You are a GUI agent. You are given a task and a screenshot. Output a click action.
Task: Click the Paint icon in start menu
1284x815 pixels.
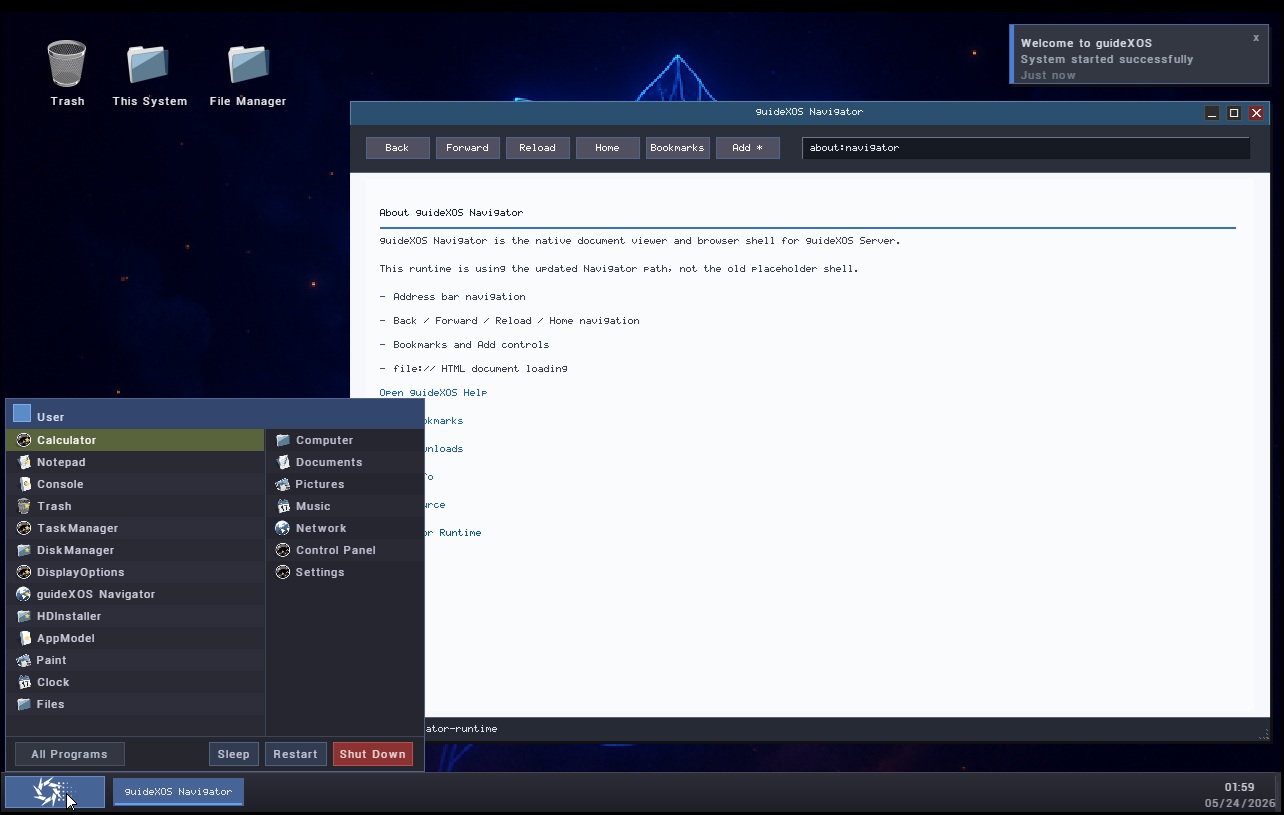pos(24,660)
